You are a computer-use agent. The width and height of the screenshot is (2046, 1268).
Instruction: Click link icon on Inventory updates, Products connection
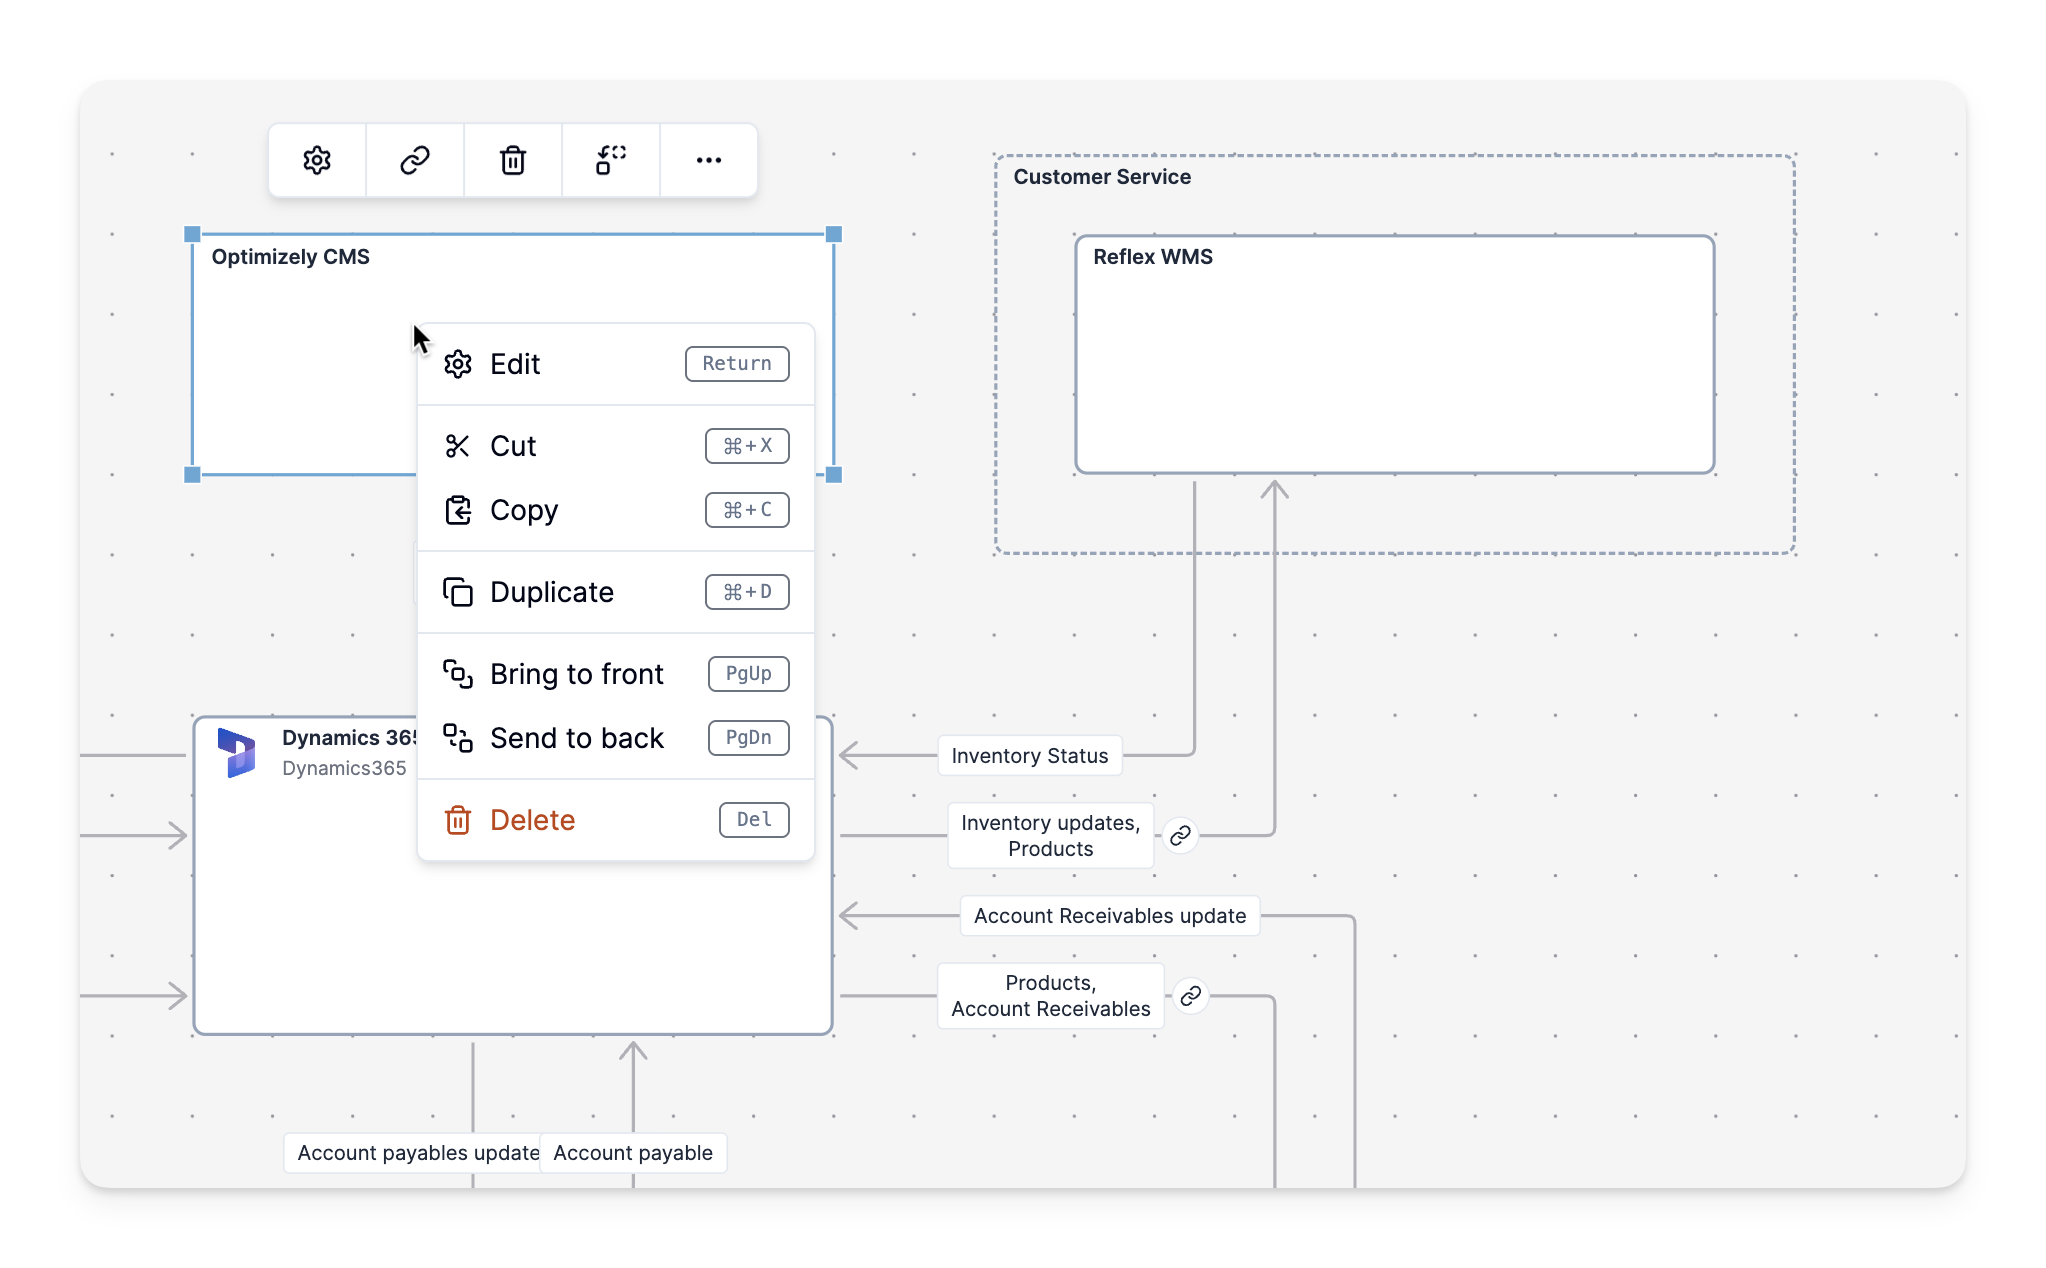pyautogui.click(x=1182, y=835)
